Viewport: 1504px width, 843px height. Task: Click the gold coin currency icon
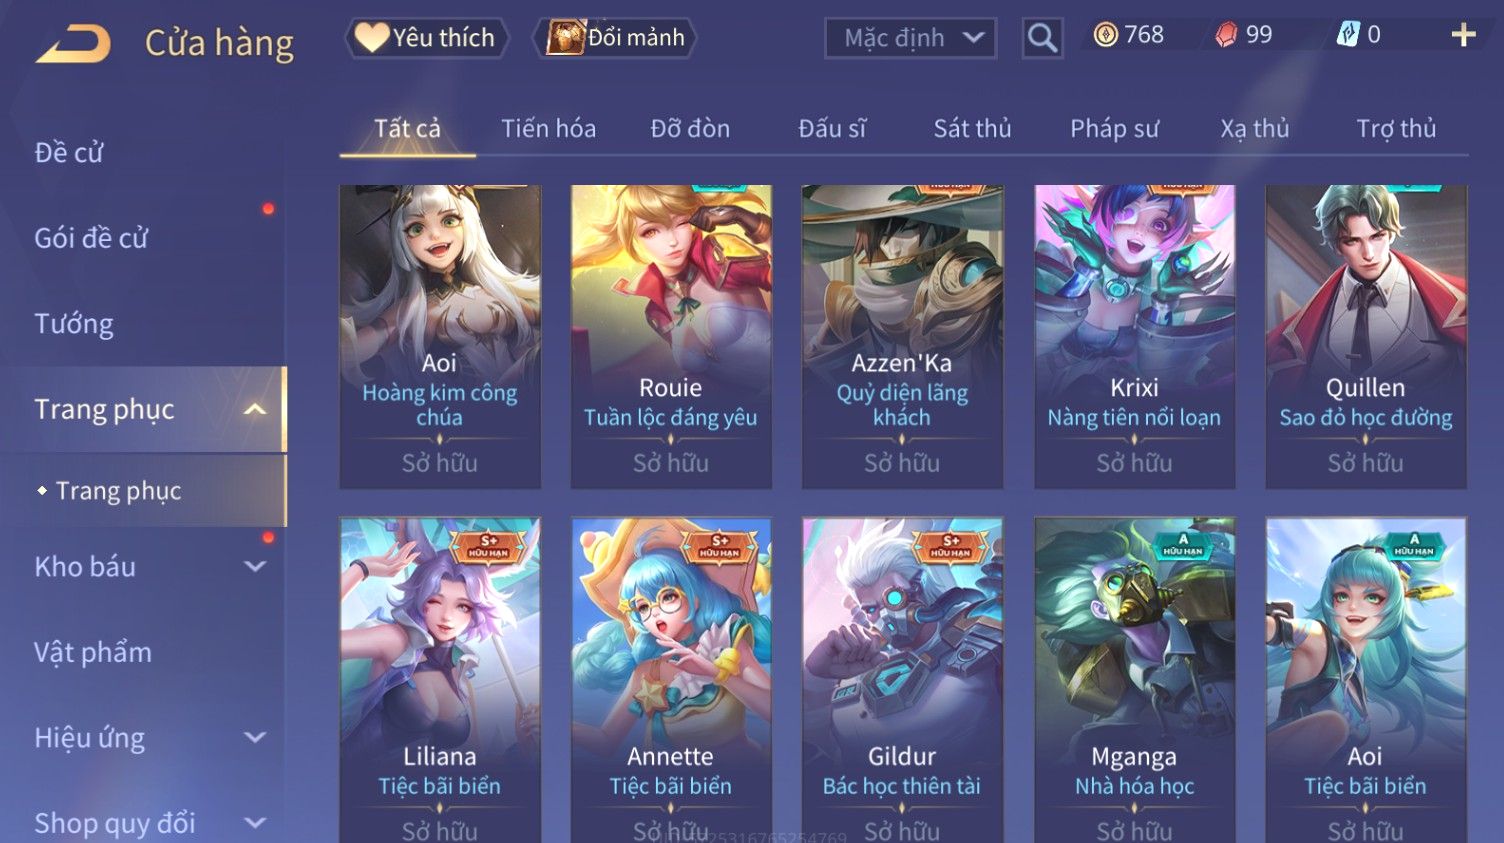1105,35
